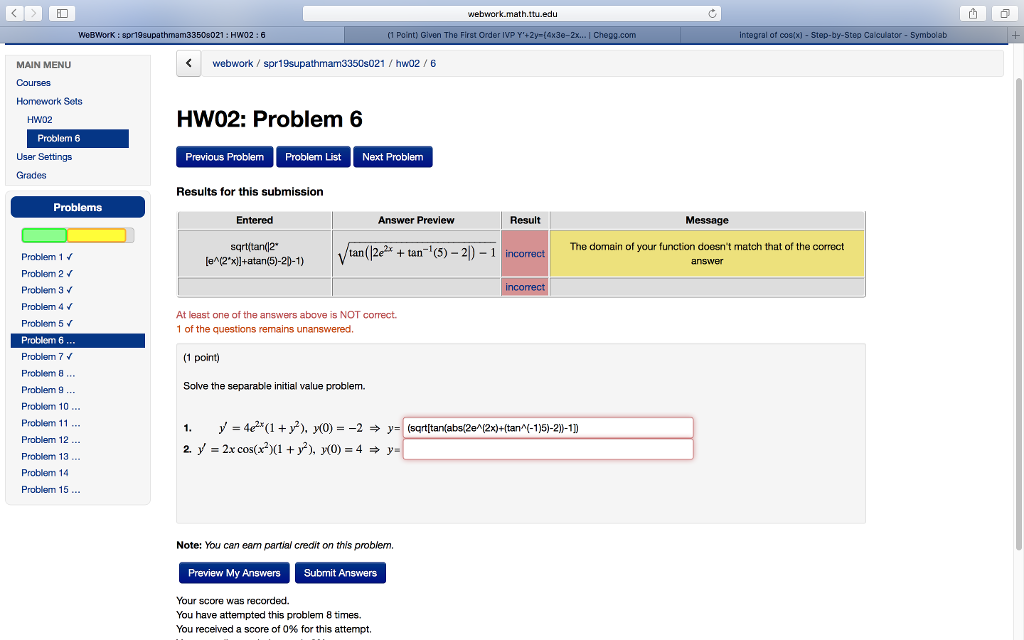This screenshot has height=640, width=1024.
Task: Click the empty answer field for question 2
Action: 548,449
